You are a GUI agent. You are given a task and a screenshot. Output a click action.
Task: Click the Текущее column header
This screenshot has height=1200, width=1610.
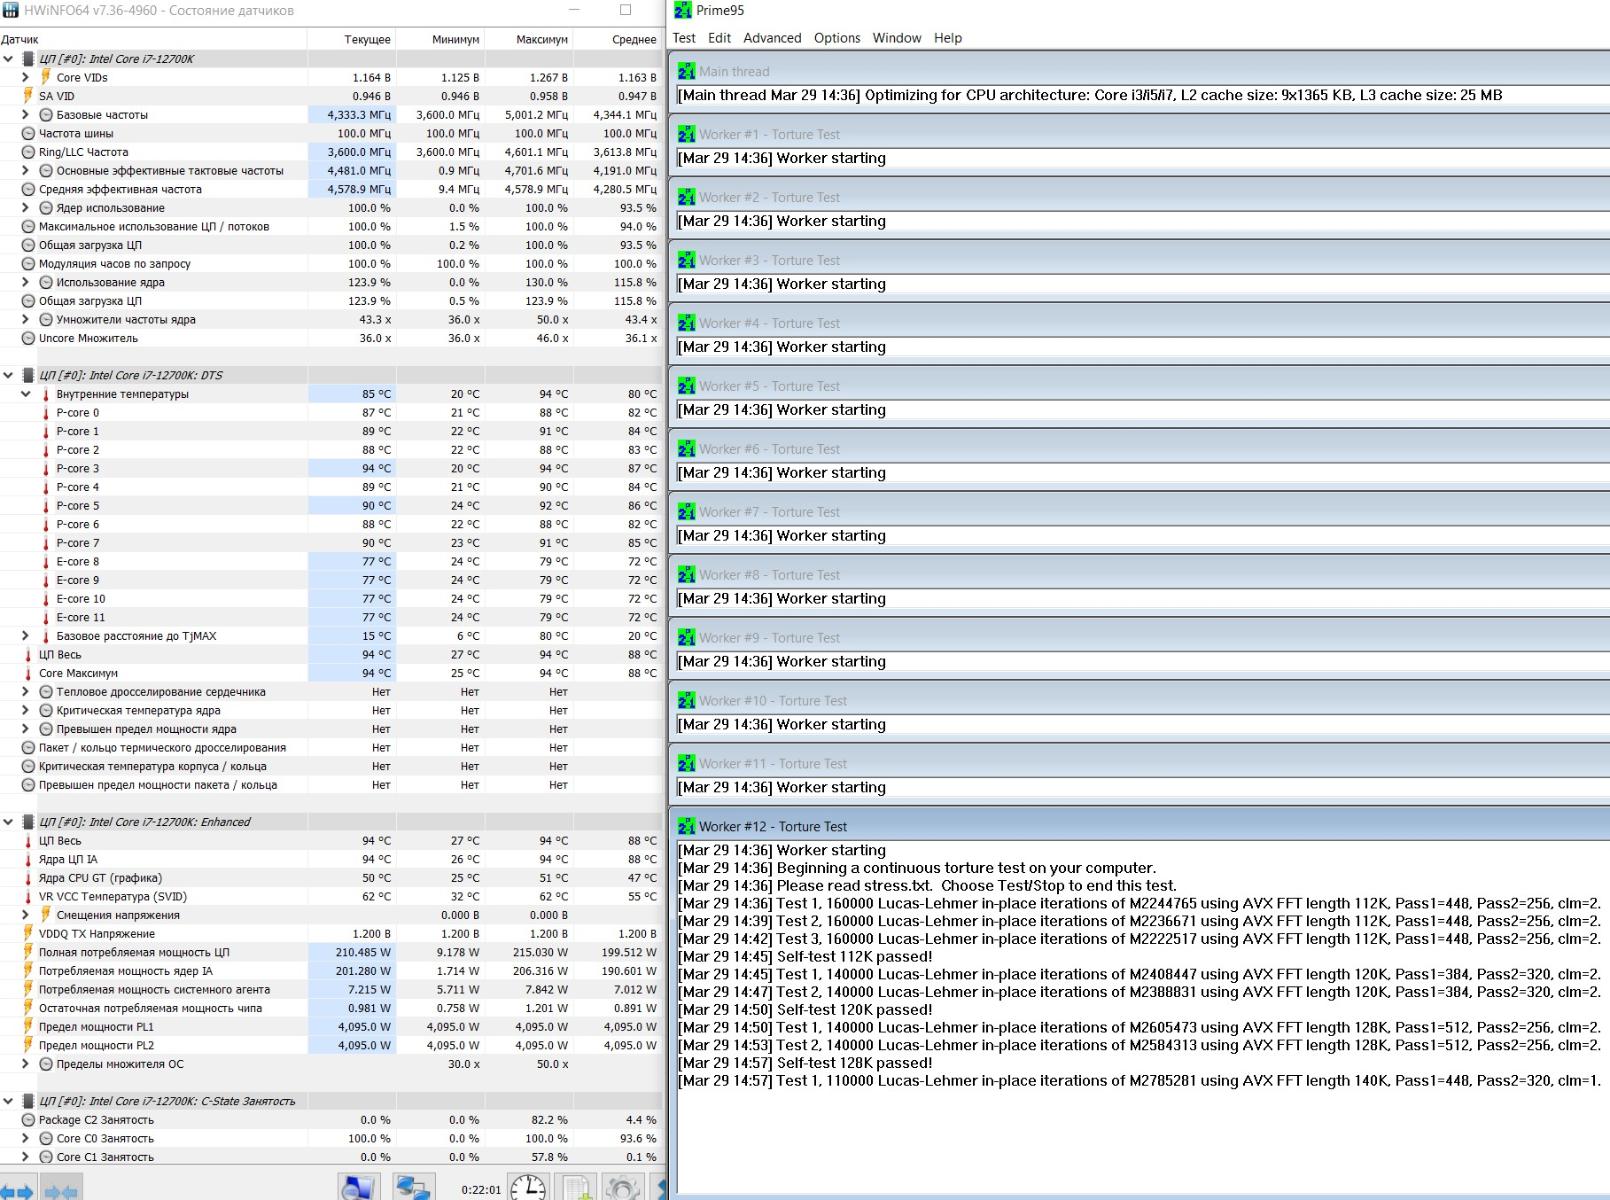point(367,39)
